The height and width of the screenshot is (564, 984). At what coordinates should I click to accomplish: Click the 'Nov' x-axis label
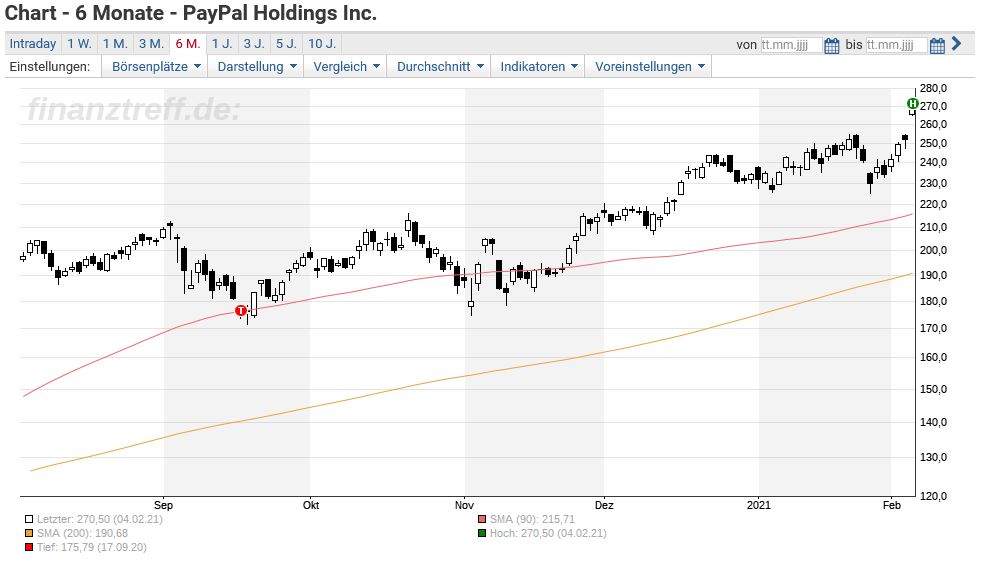pos(464,505)
